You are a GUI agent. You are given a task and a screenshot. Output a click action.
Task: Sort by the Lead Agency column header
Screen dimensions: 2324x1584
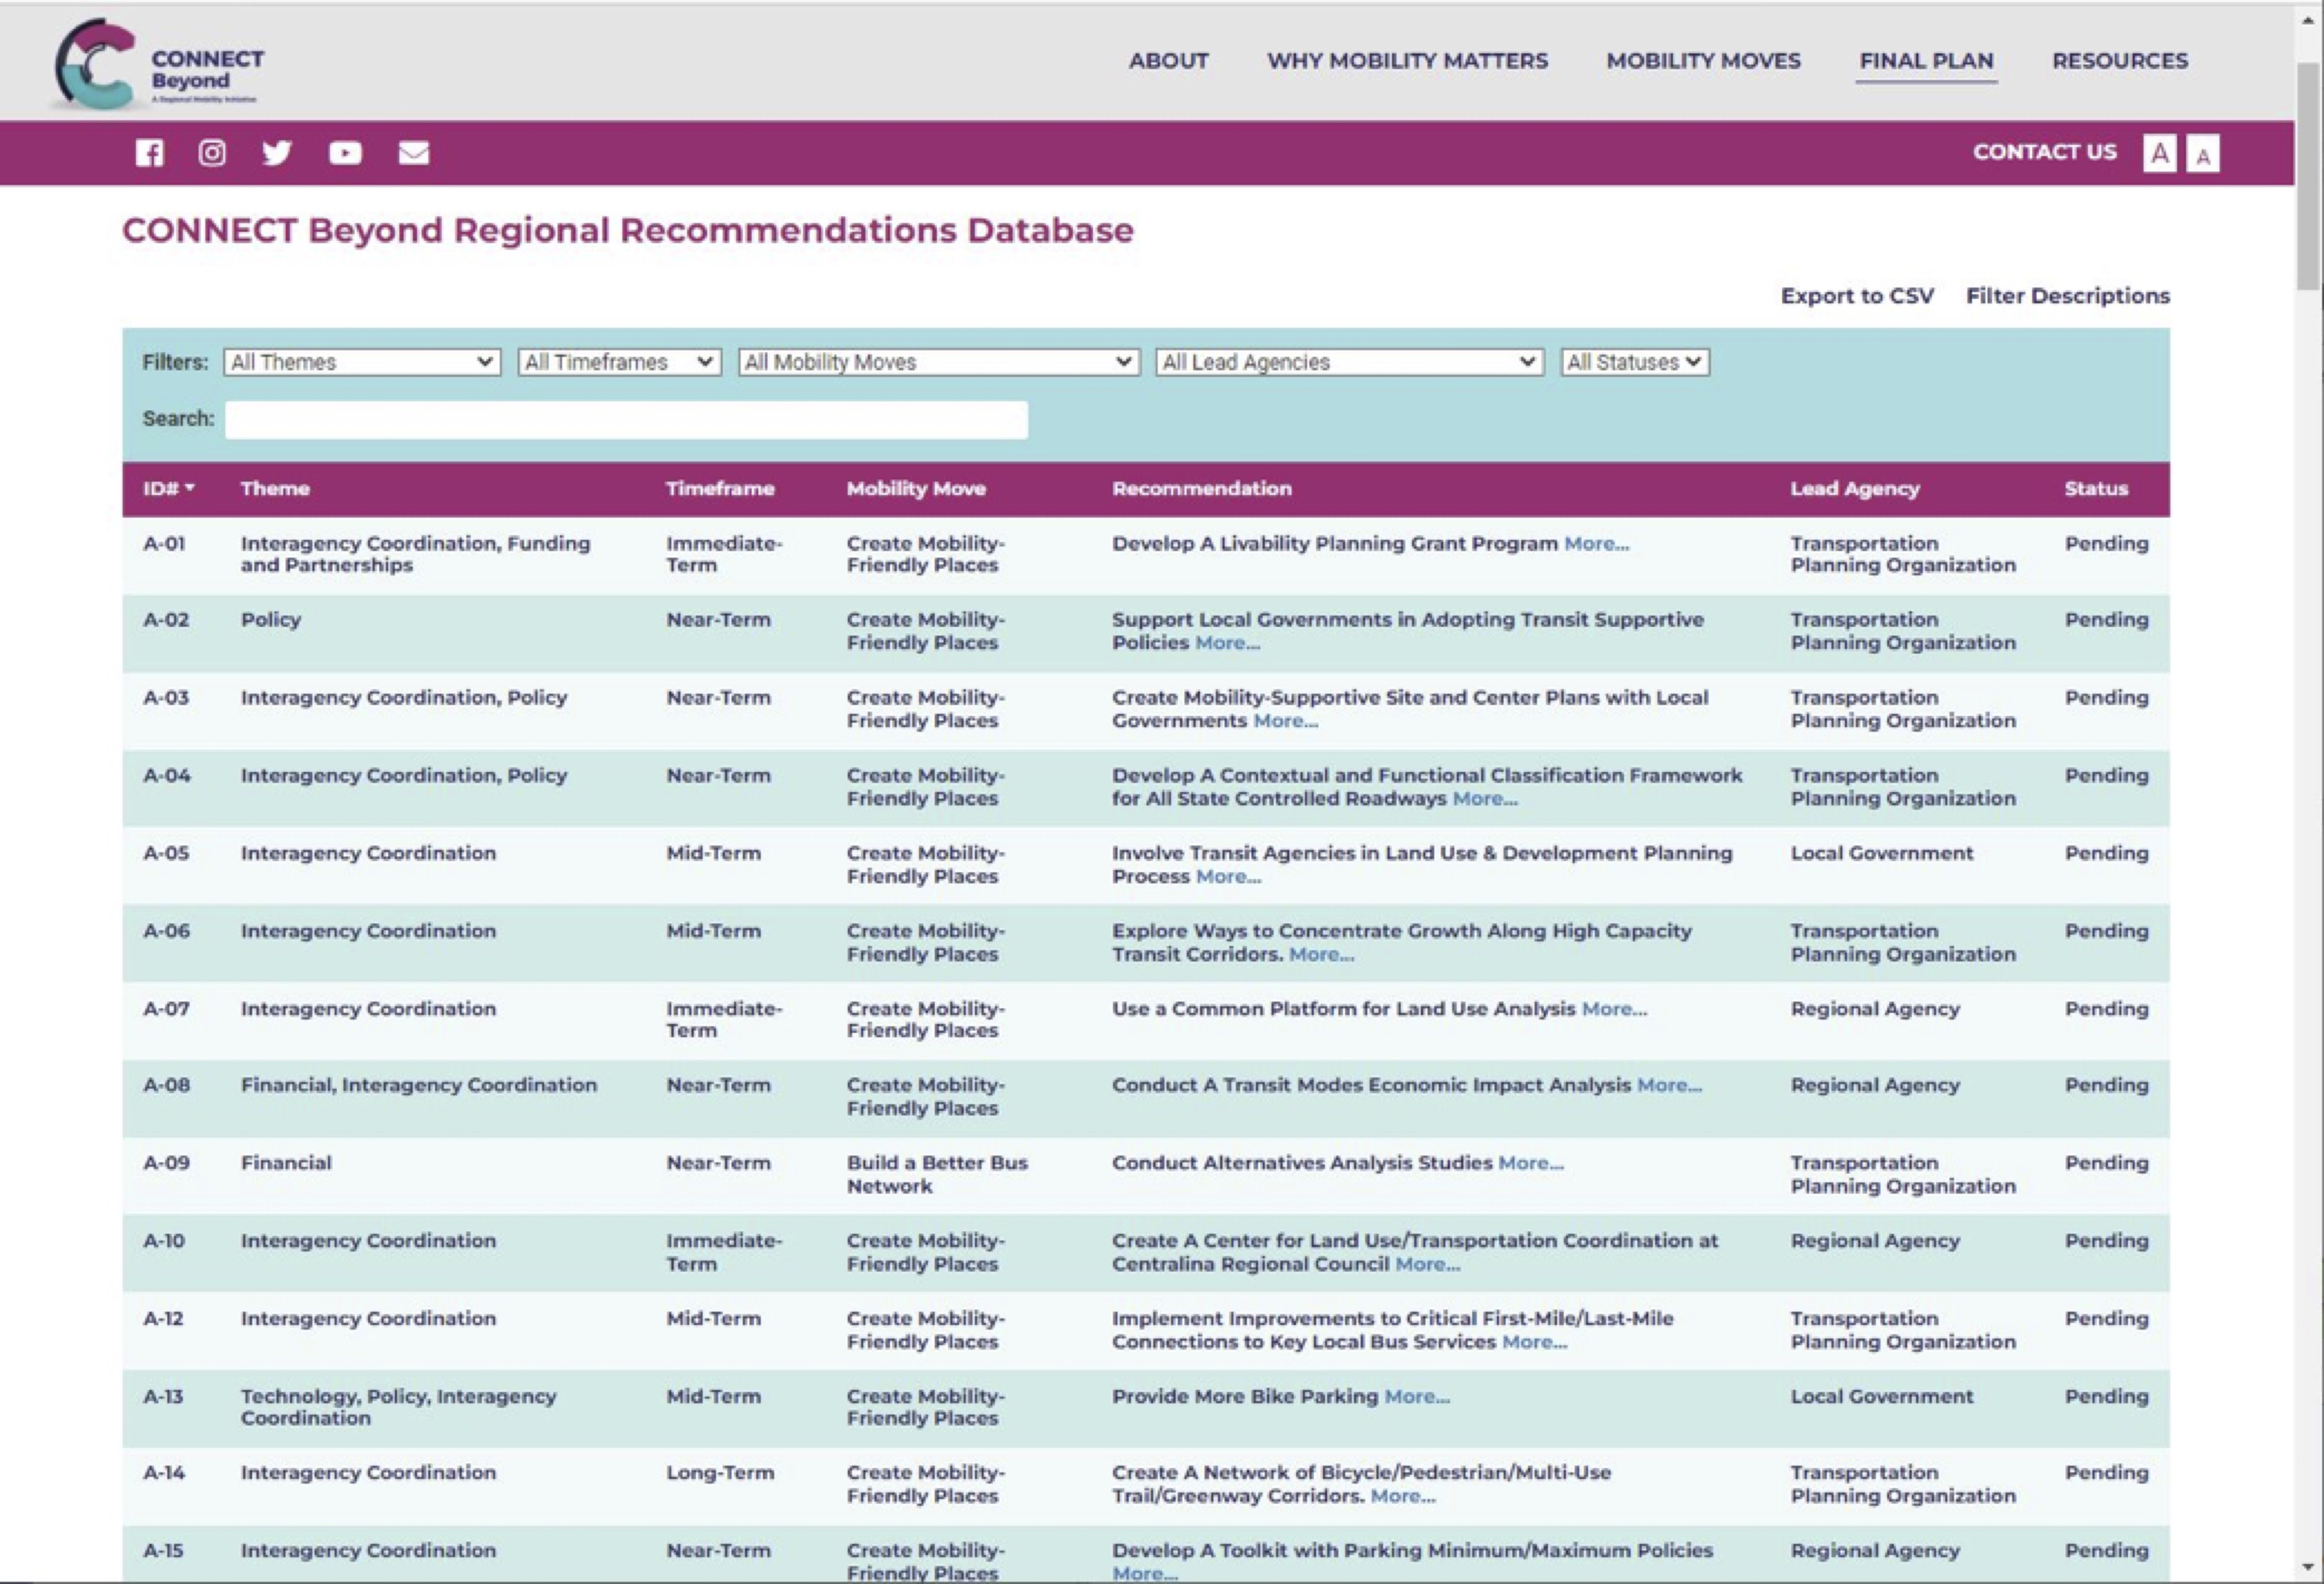click(1855, 489)
